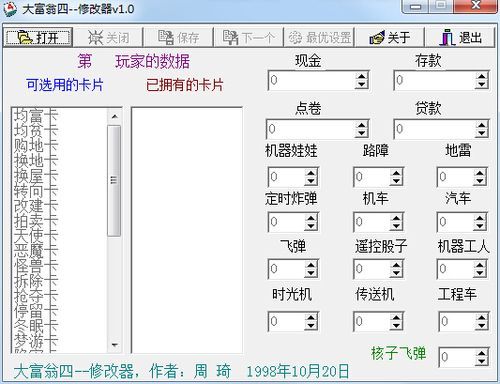
Task: Click the 打开 (Open) toolbar button
Action: point(38,37)
